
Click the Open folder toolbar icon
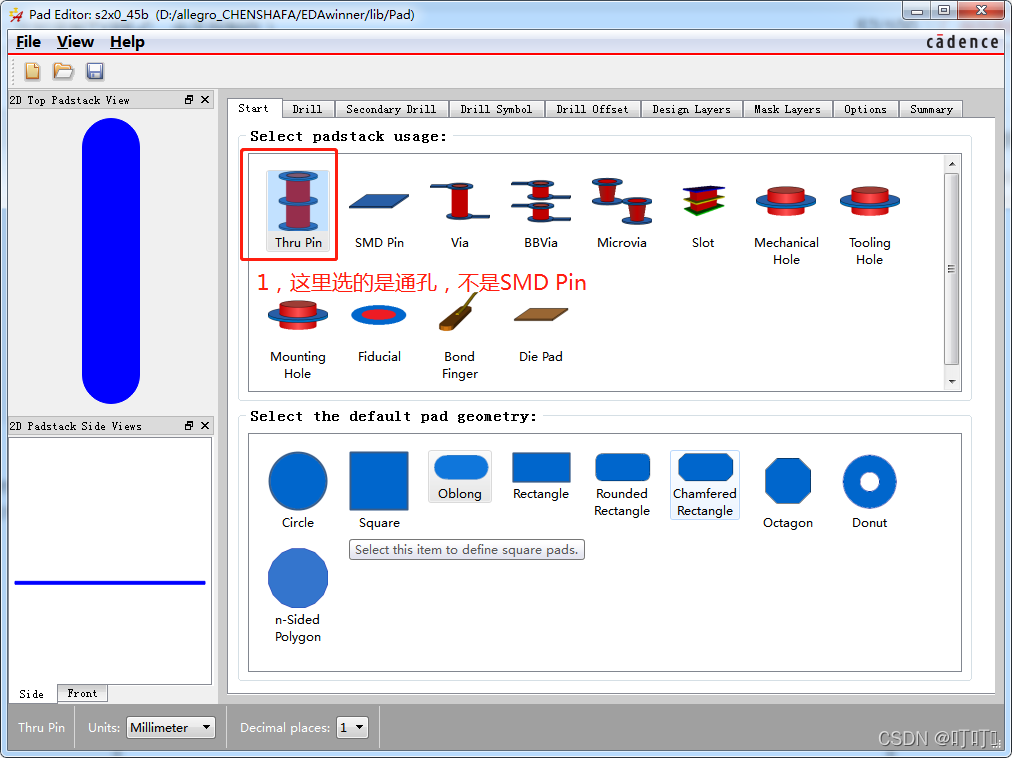pyautogui.click(x=63, y=71)
